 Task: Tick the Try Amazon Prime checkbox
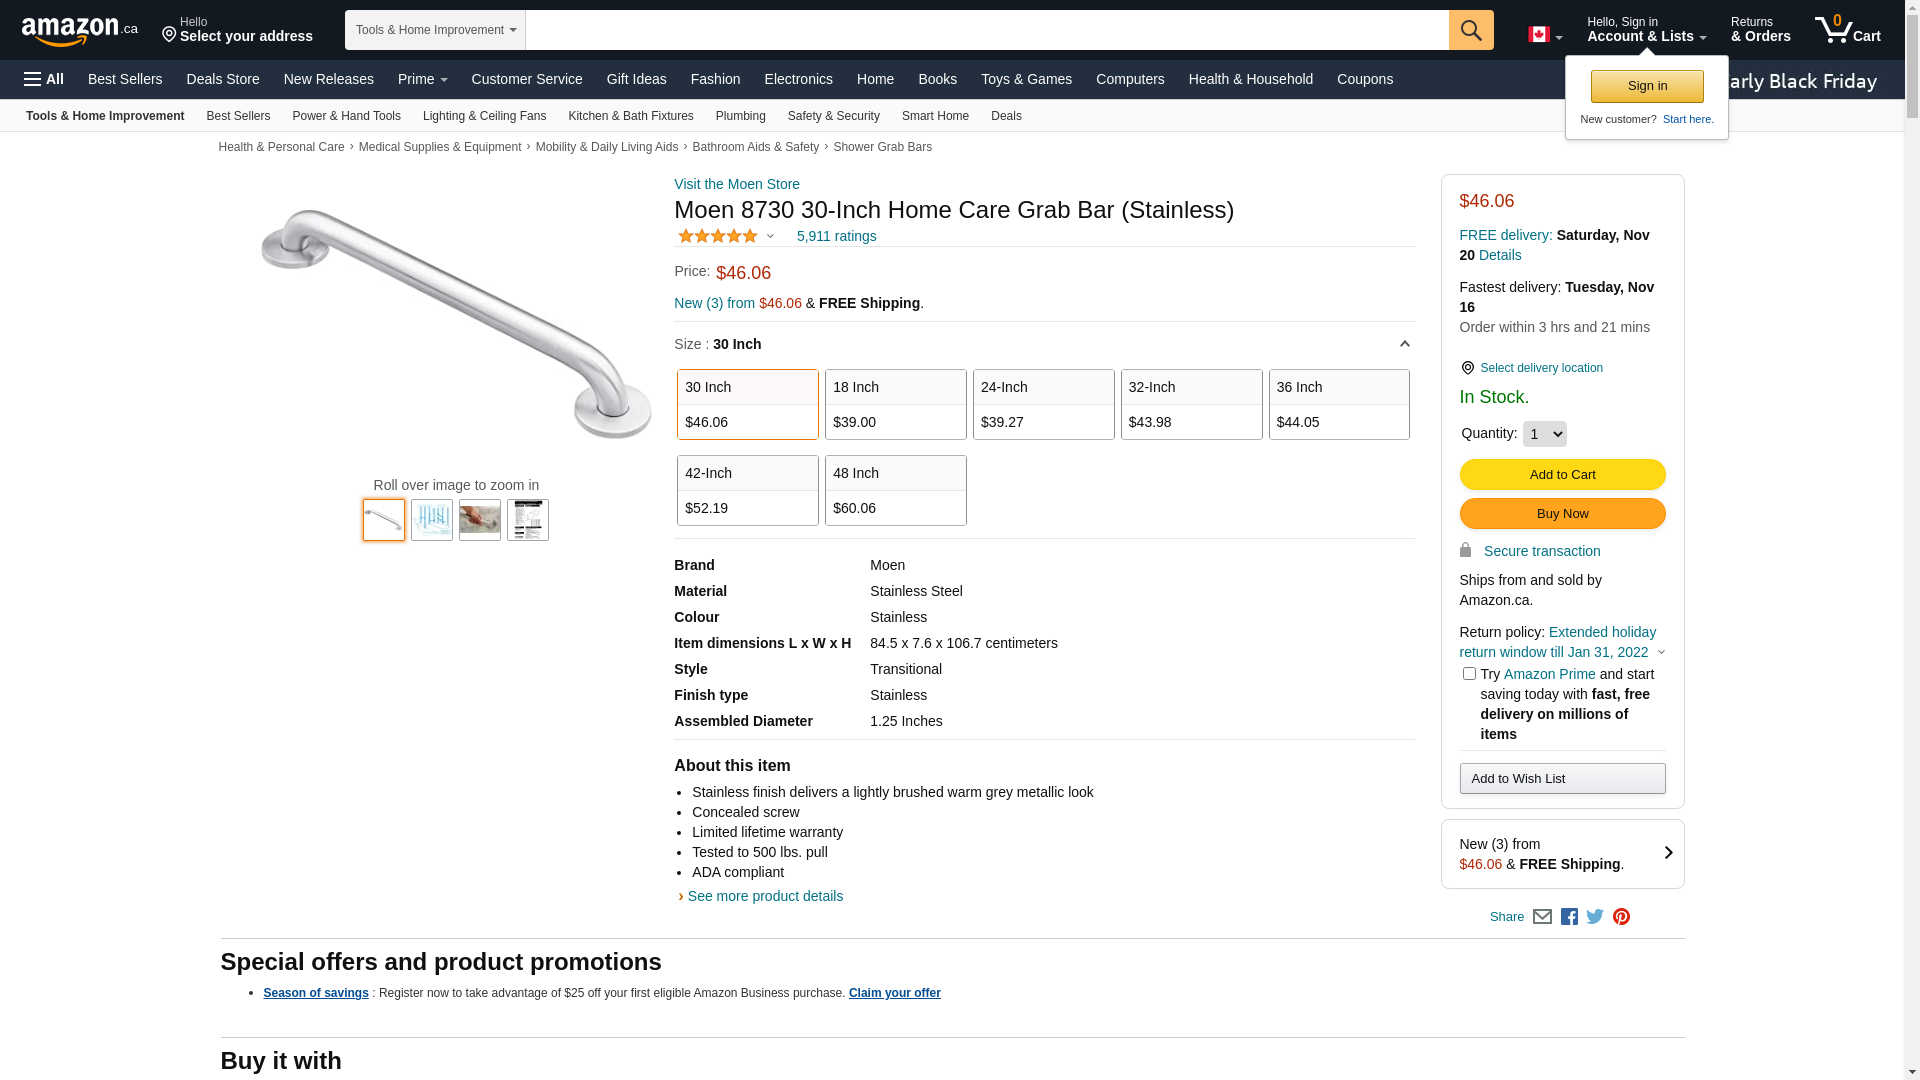point(1469,674)
